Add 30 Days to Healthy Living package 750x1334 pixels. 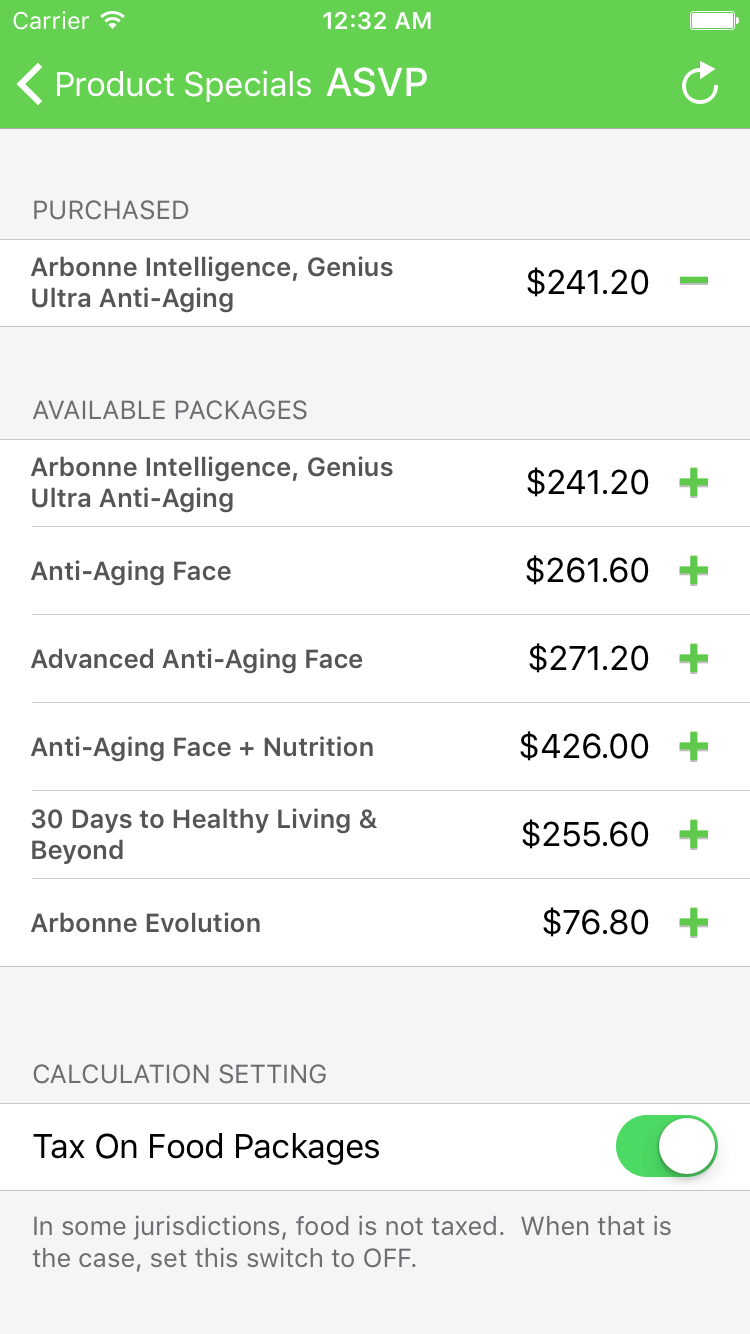[693, 835]
